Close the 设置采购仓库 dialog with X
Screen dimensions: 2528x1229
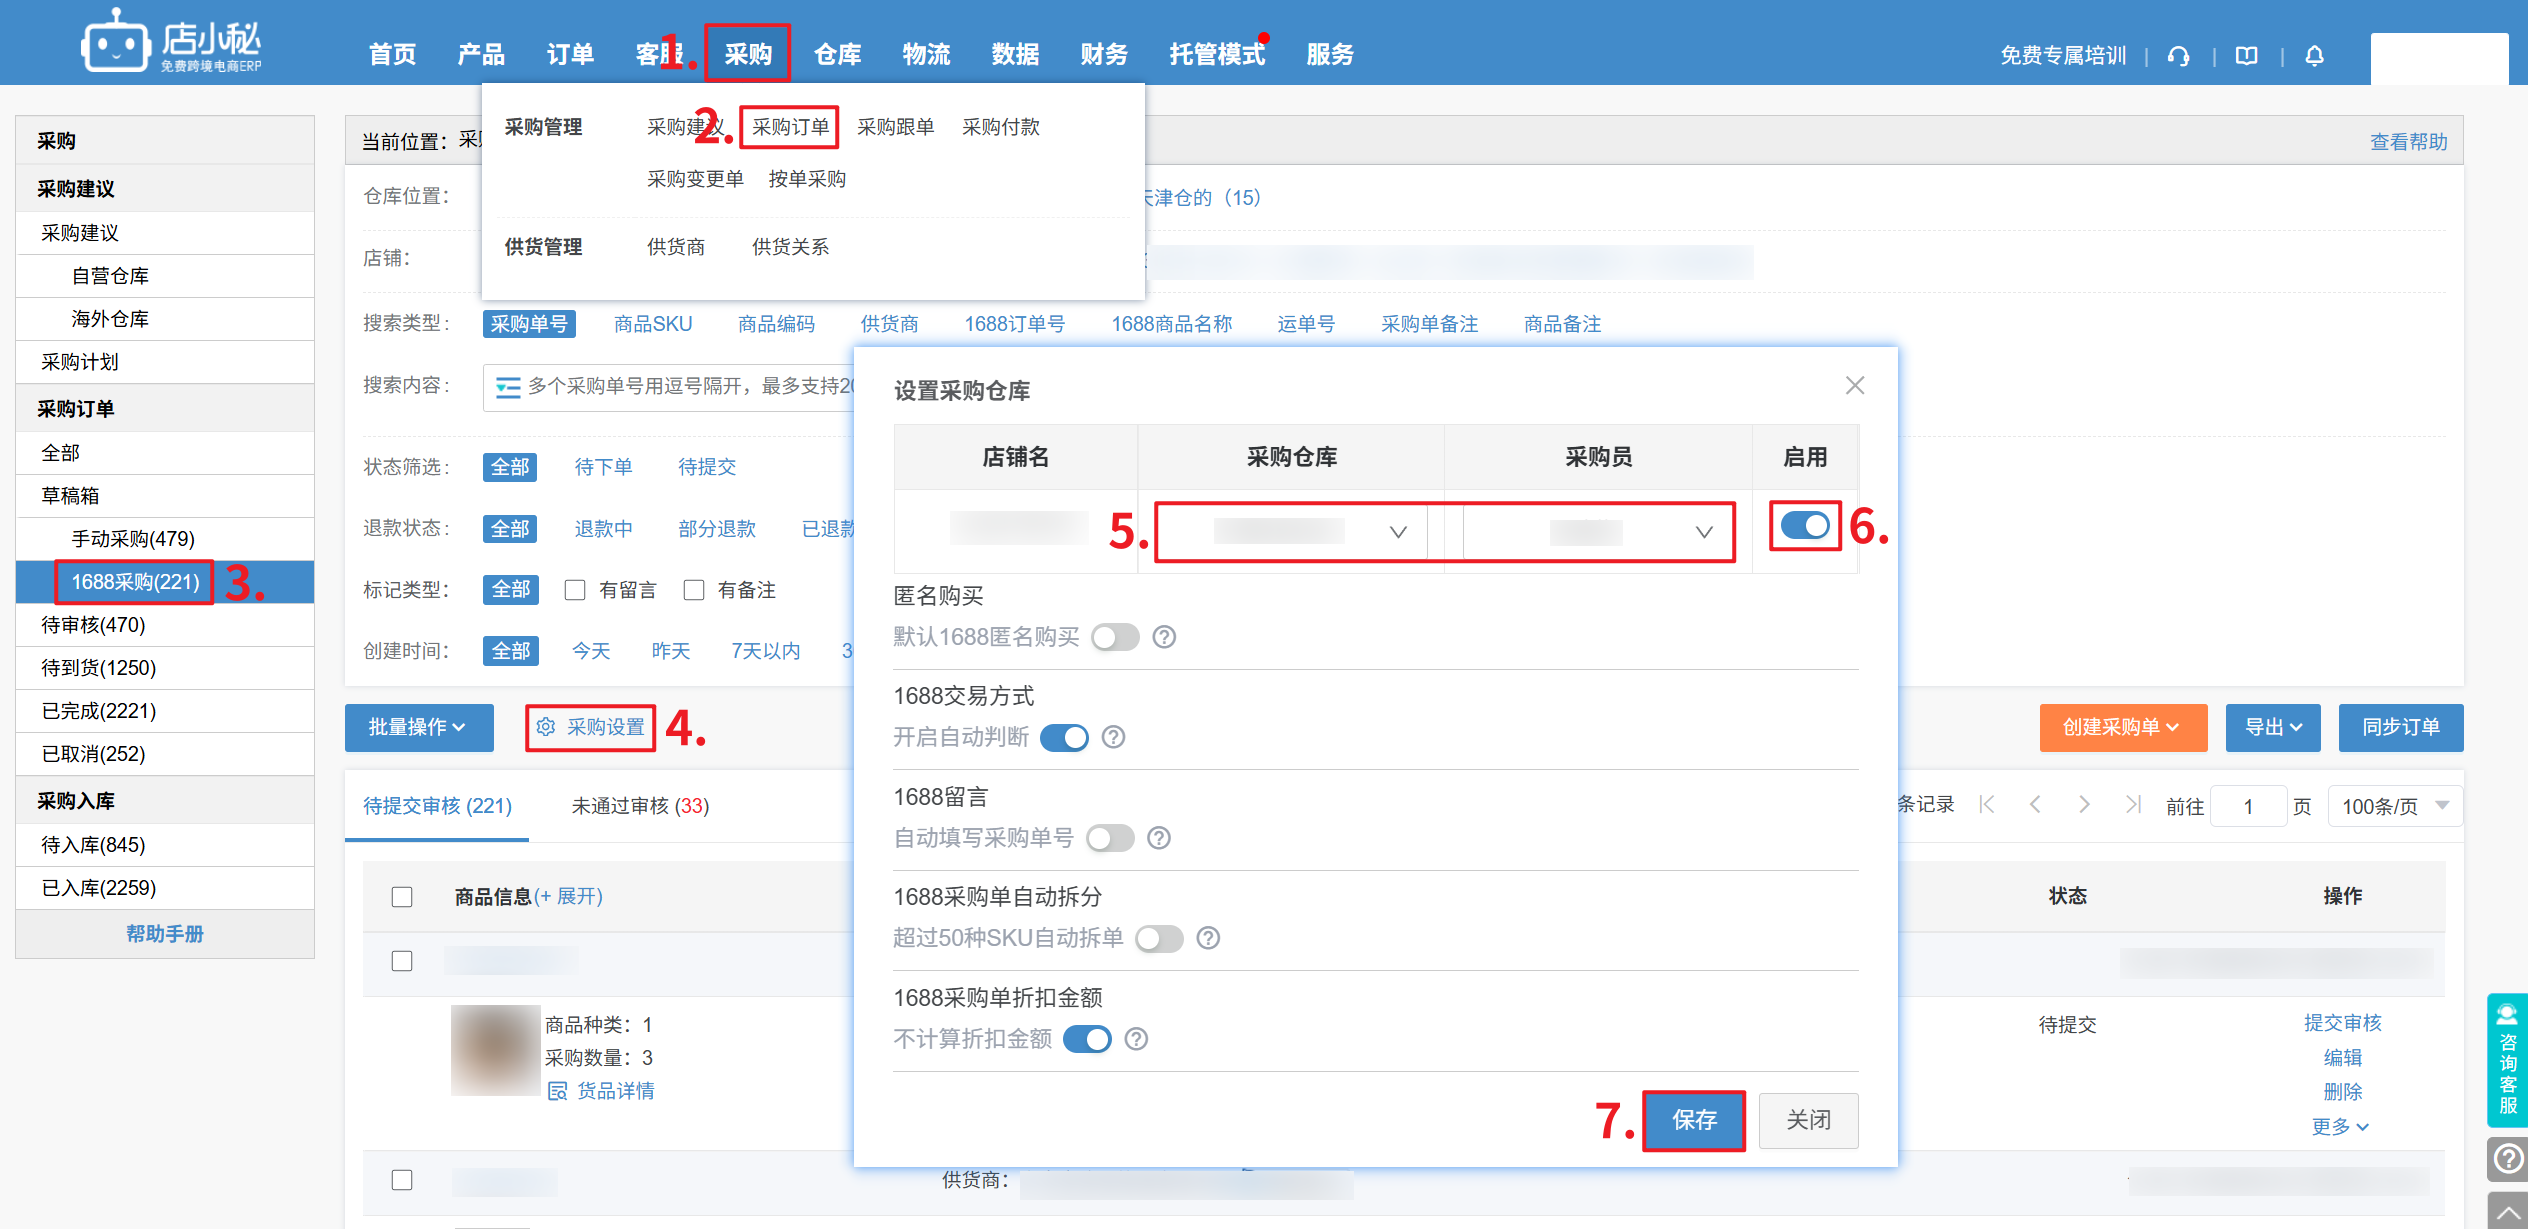(x=1855, y=385)
